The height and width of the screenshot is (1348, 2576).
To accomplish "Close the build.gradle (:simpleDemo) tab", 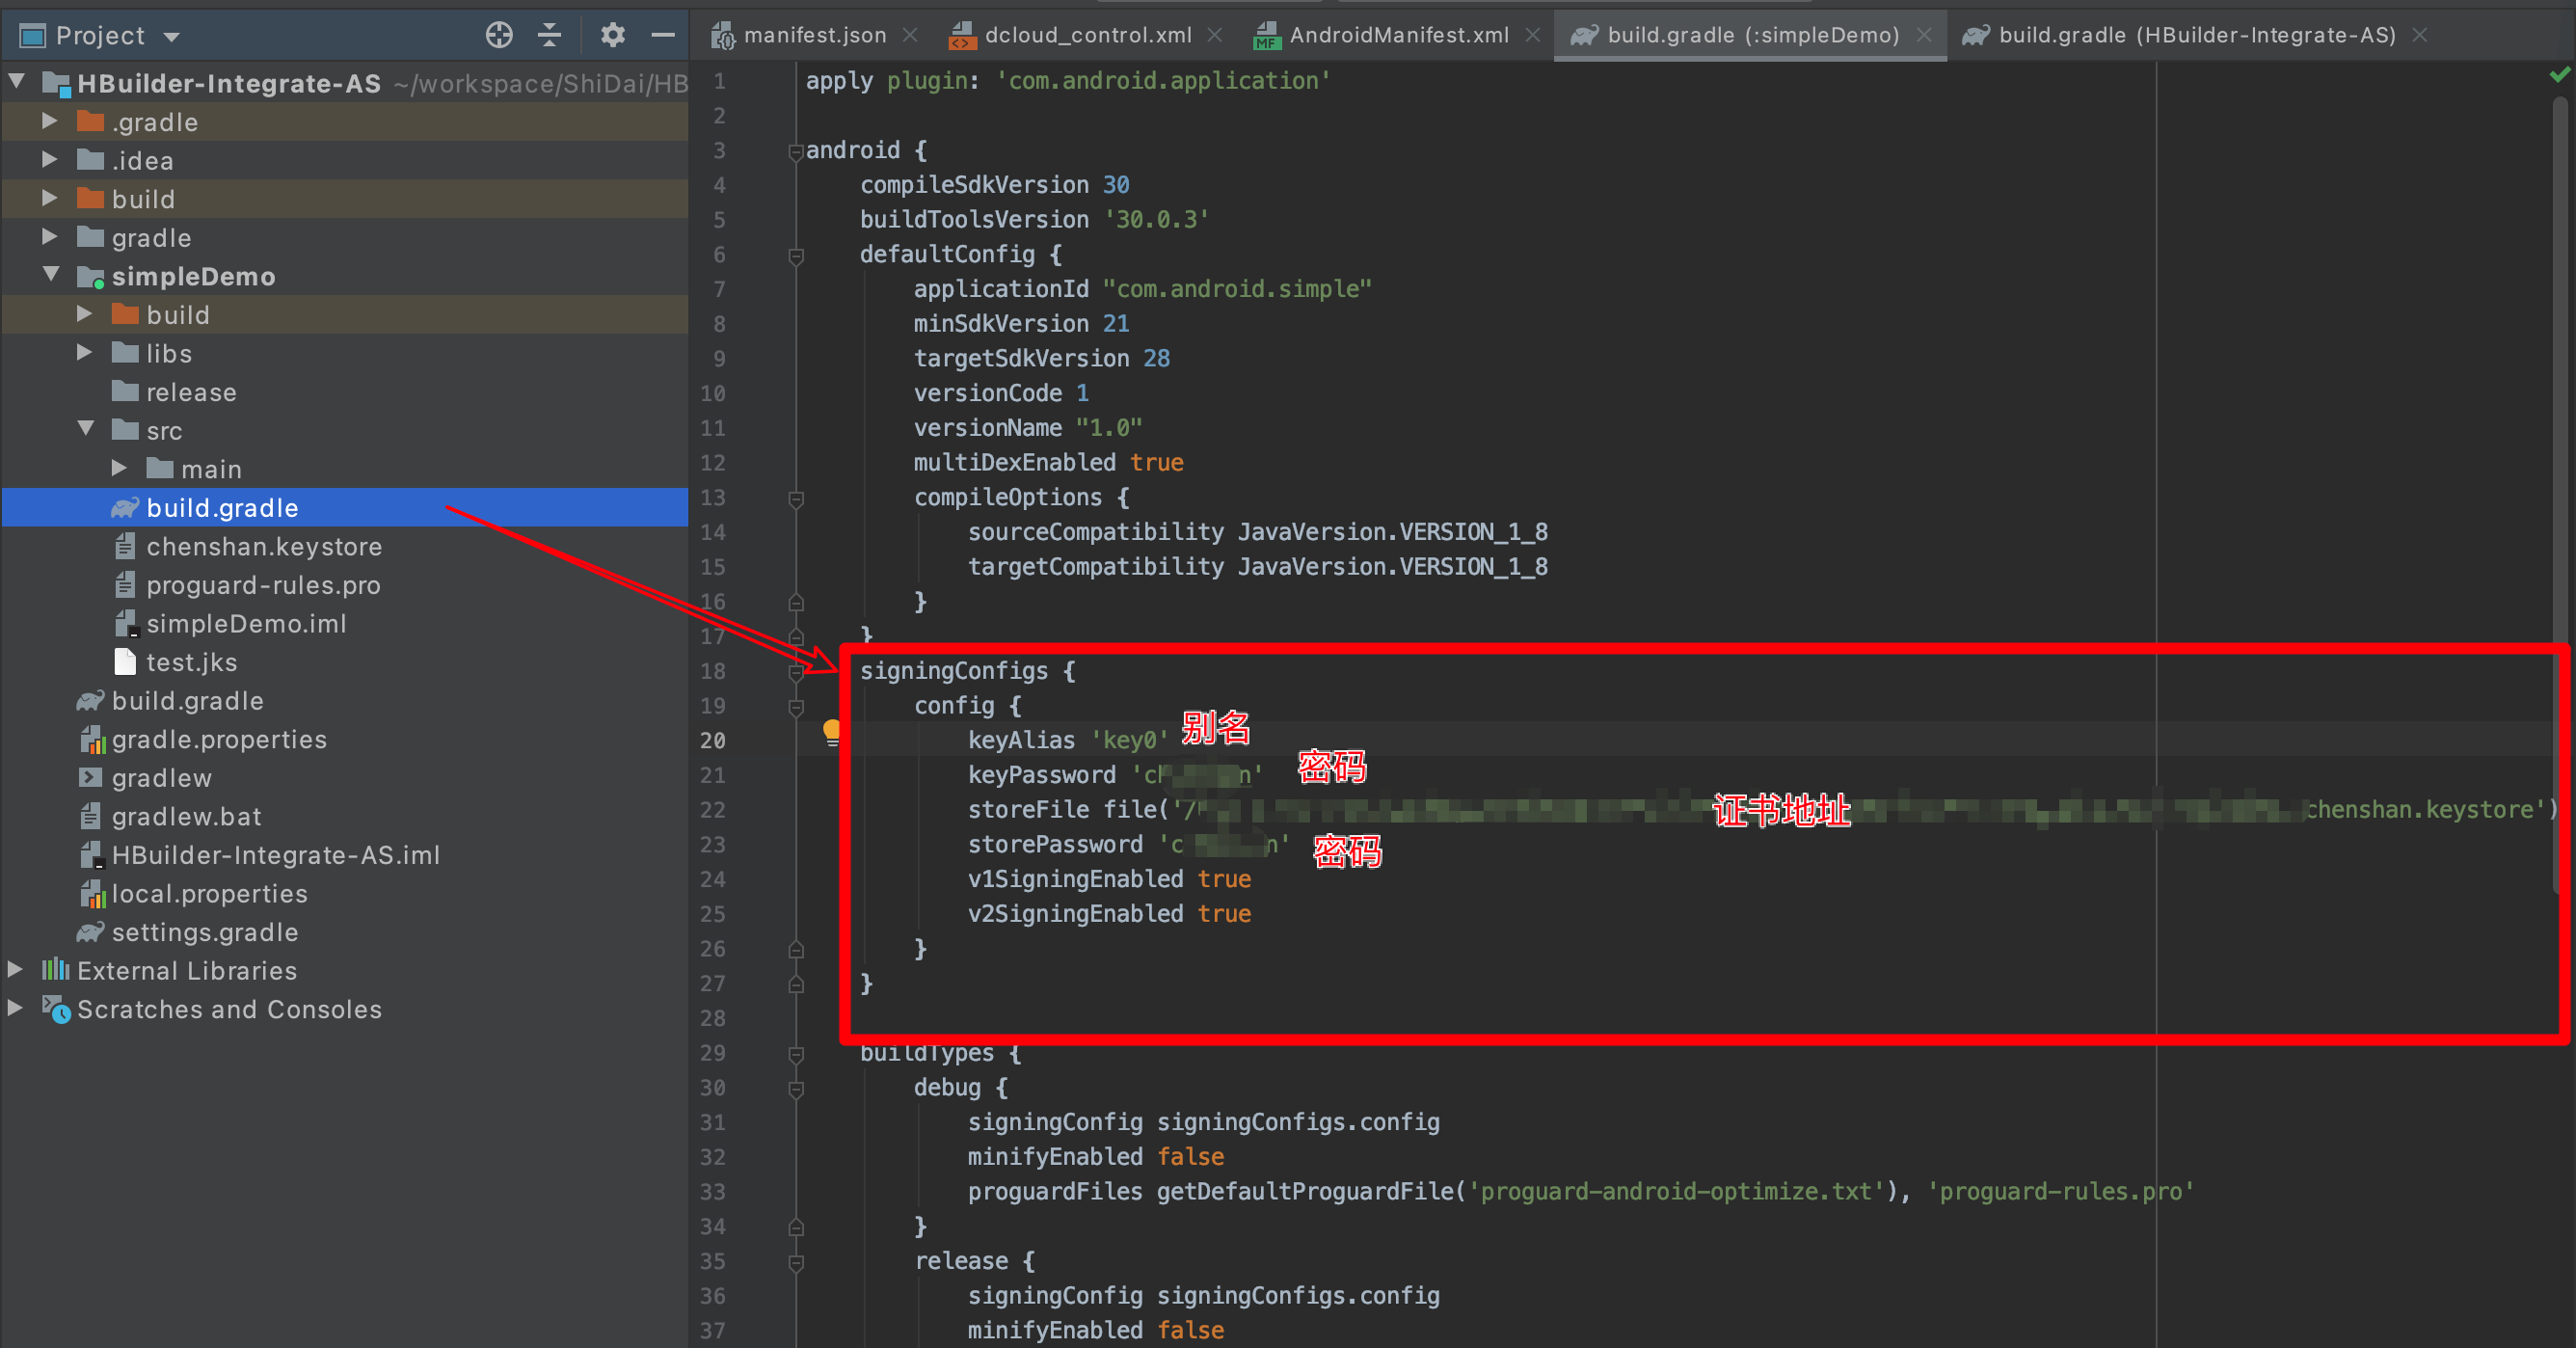I will pos(1924,34).
